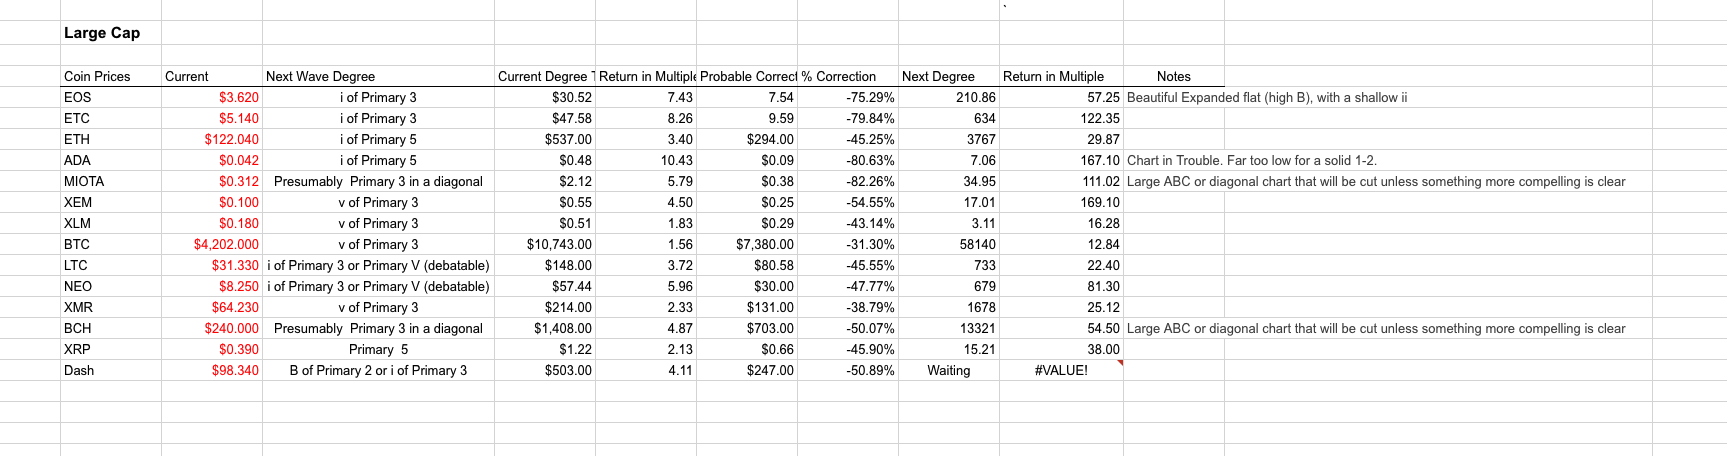Select the MIOTA coin cell
This screenshot has width=1727, height=456.
point(111,181)
